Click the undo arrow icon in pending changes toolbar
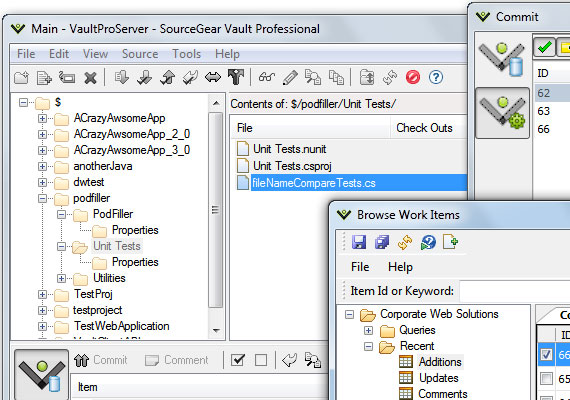 click(289, 360)
